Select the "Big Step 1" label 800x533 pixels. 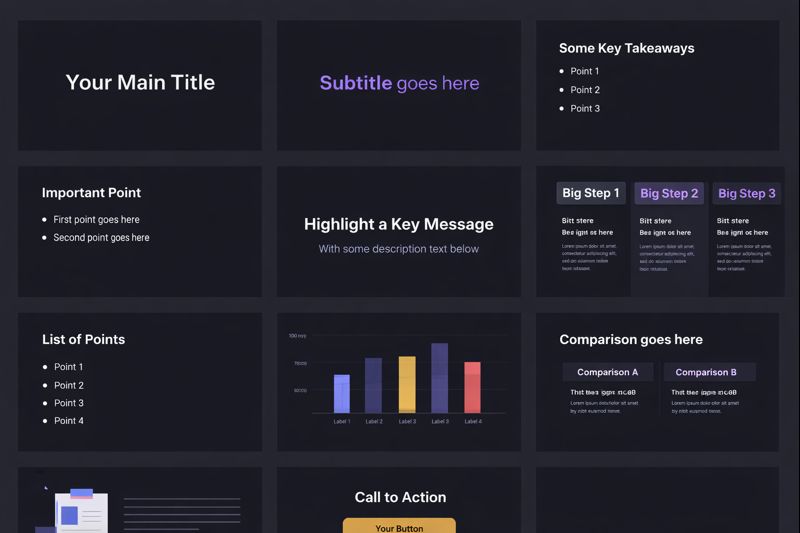tap(591, 193)
